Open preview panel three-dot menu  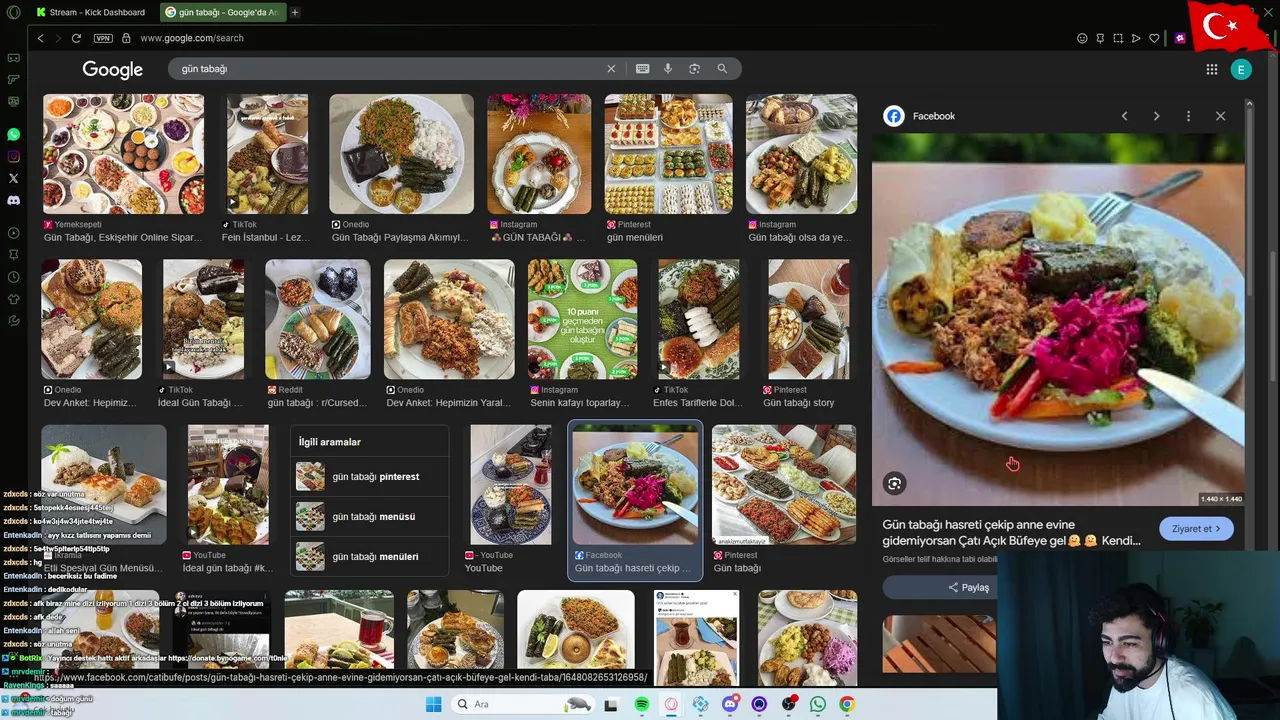[x=1188, y=116]
